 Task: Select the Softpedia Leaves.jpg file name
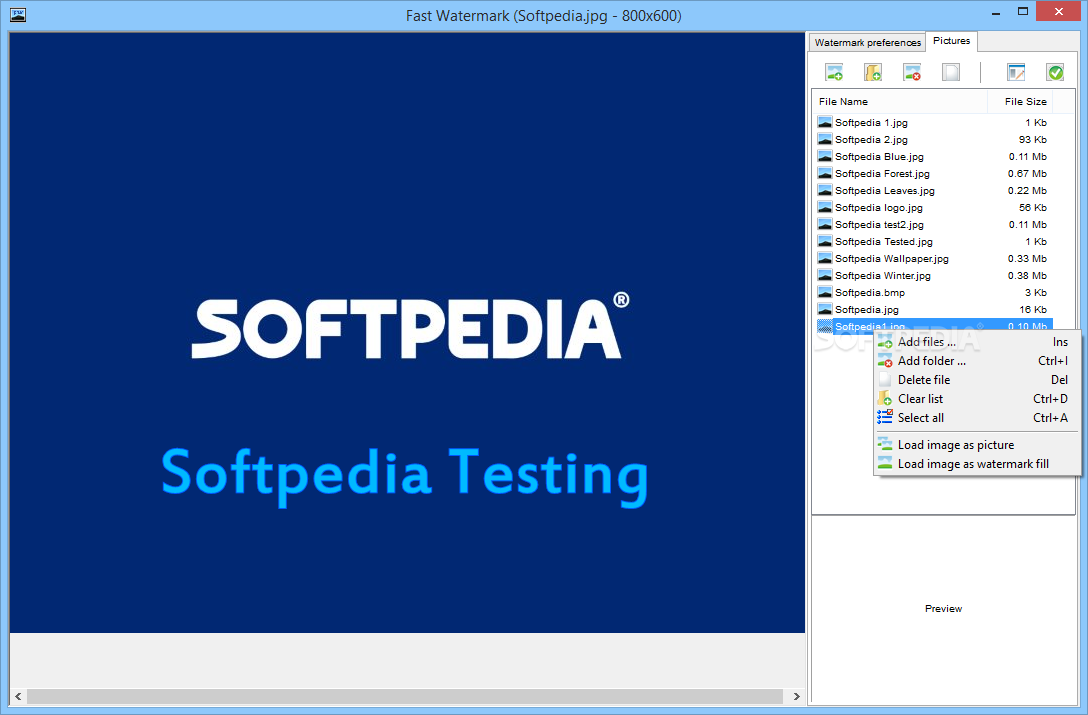(x=885, y=190)
